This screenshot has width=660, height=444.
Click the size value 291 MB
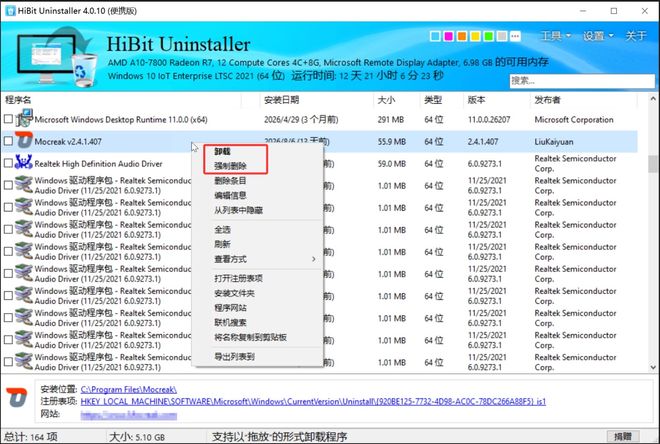point(391,120)
